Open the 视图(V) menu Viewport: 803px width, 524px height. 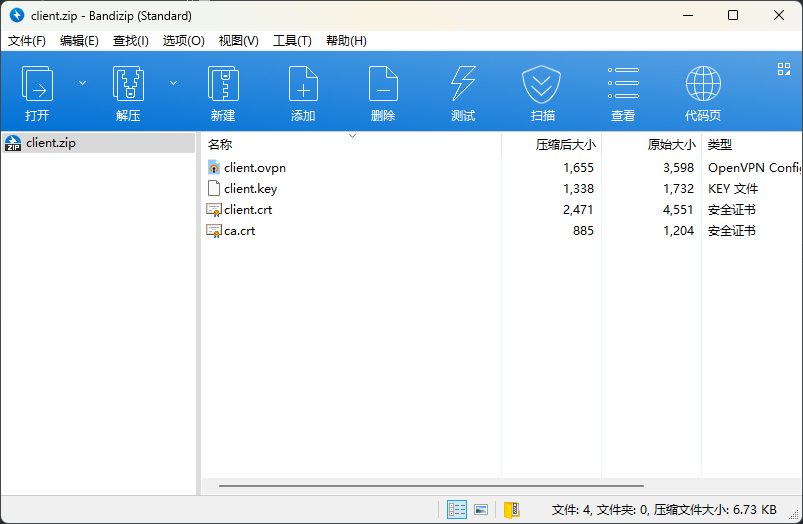pos(239,41)
